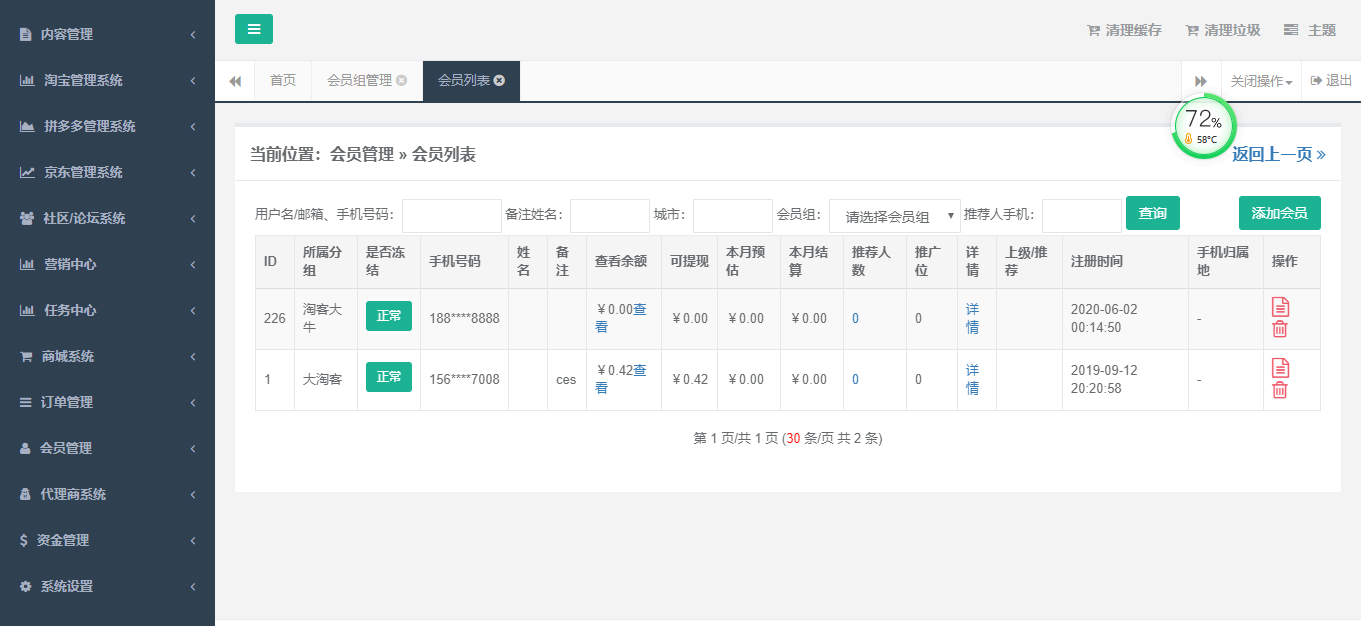Click the 查询 search button
This screenshot has width=1361, height=626.
click(1152, 213)
